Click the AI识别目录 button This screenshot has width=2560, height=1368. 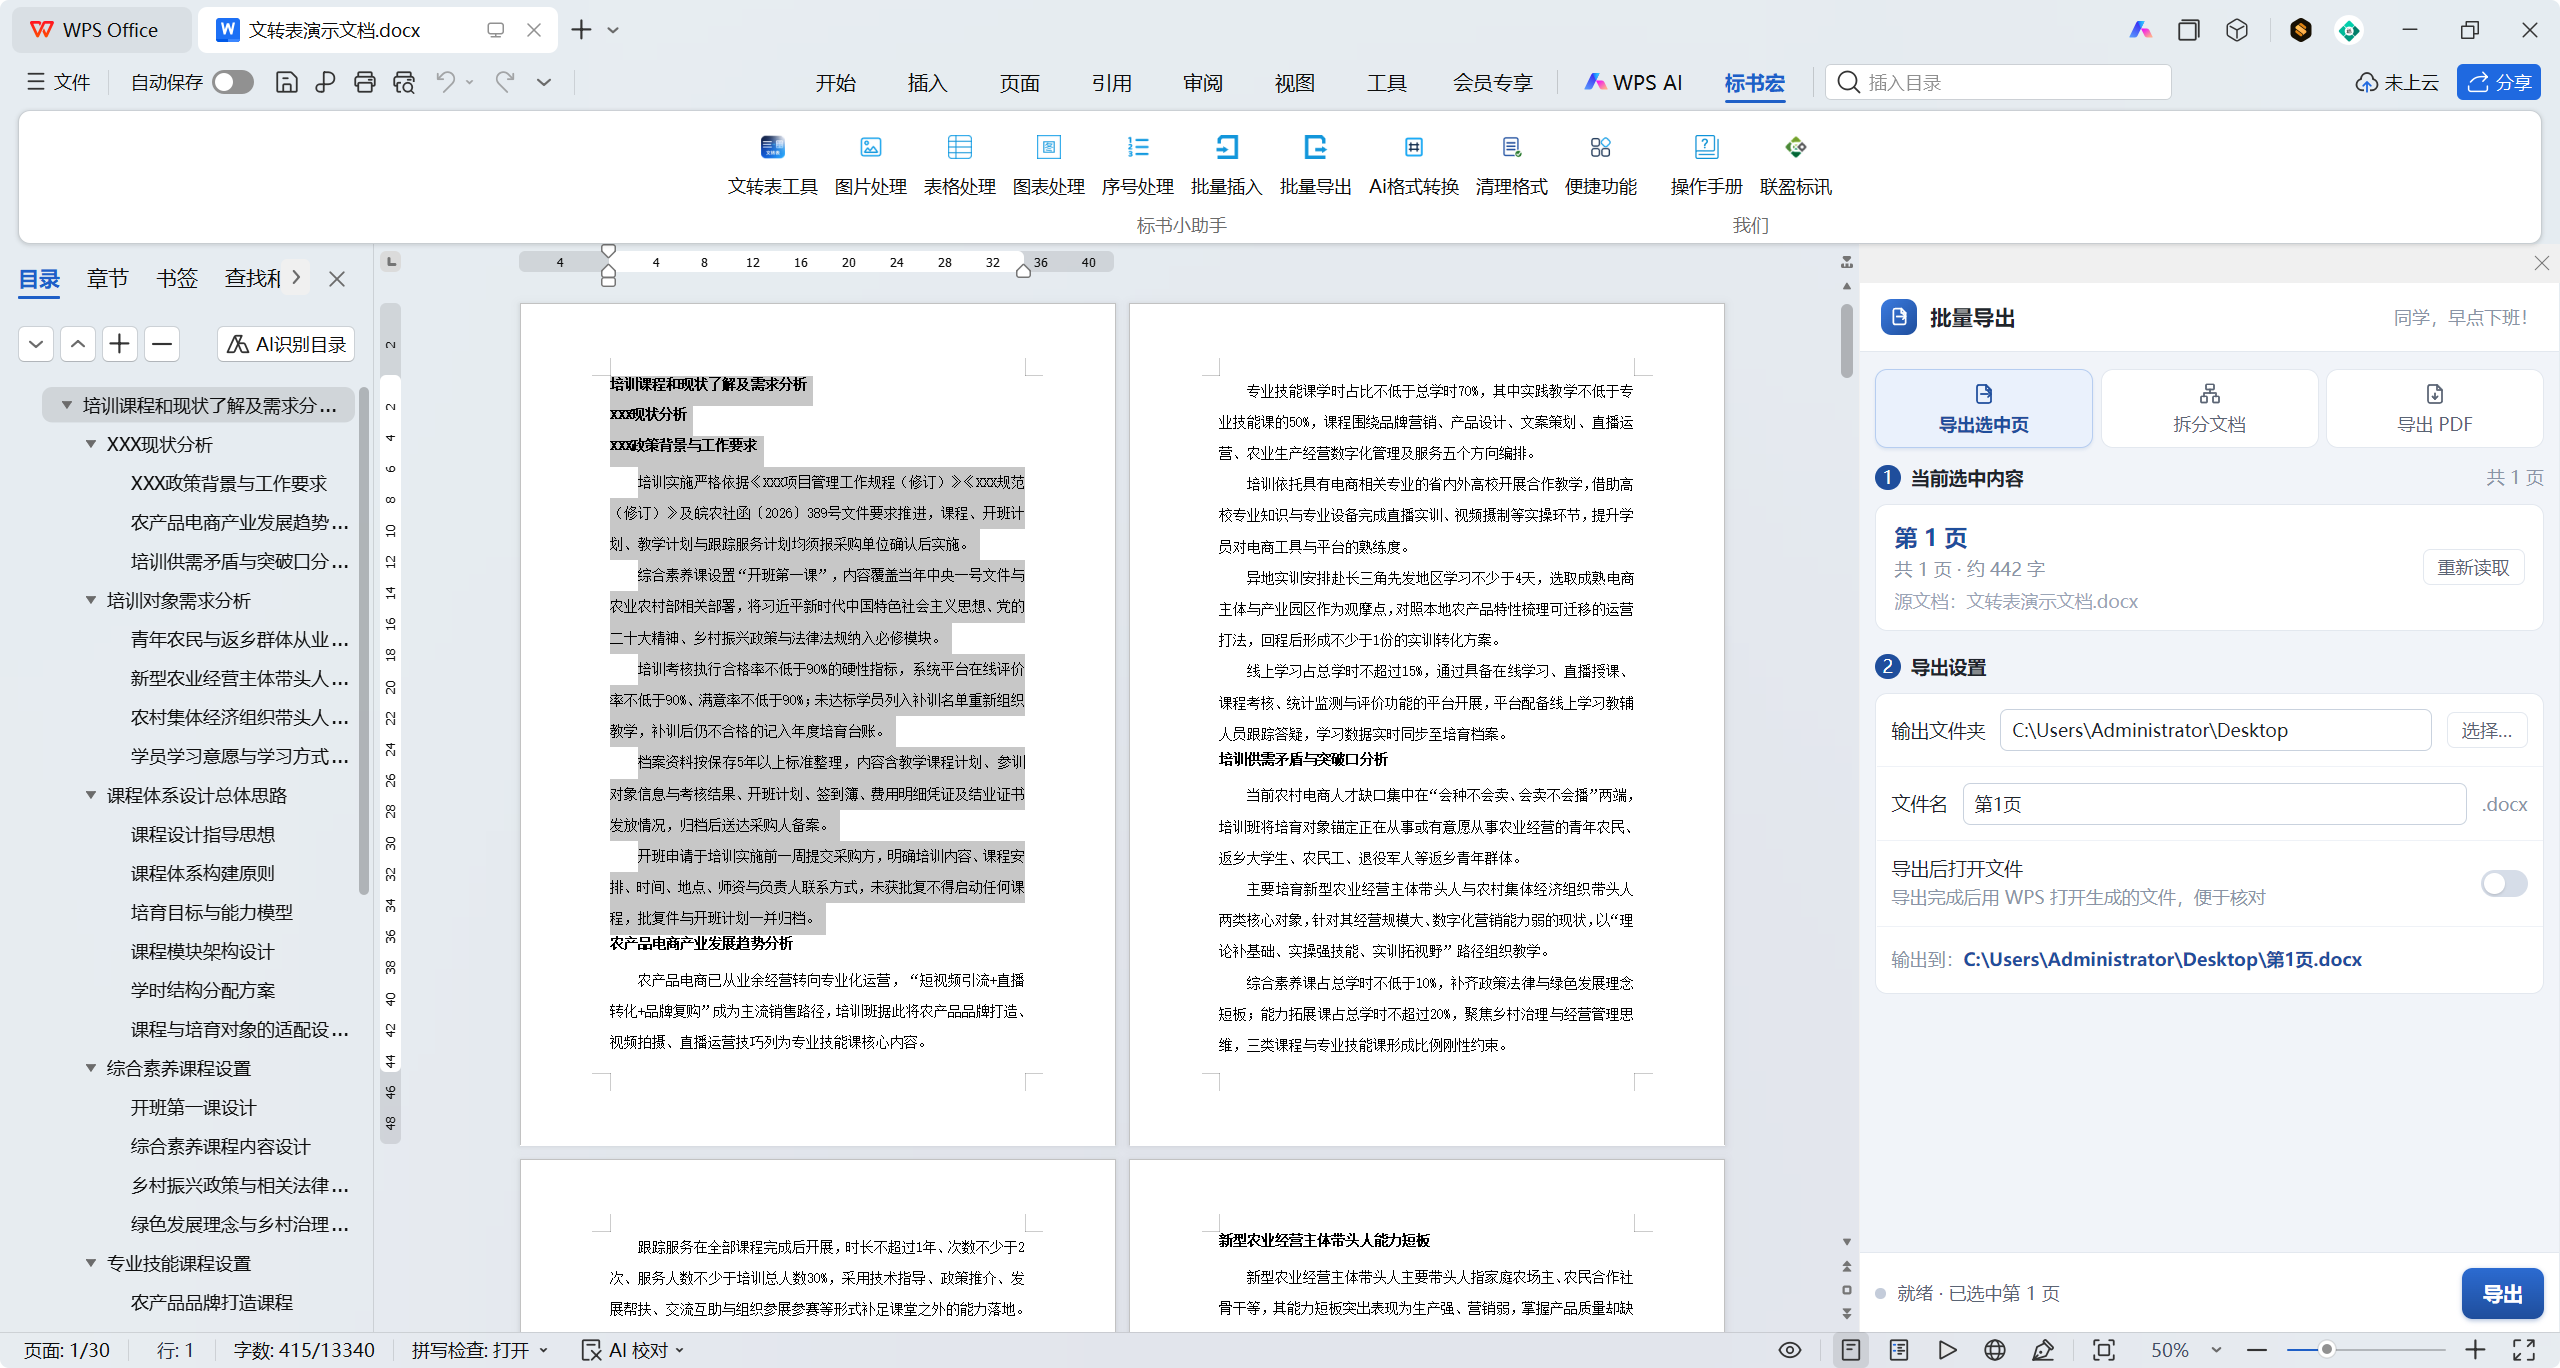(286, 344)
